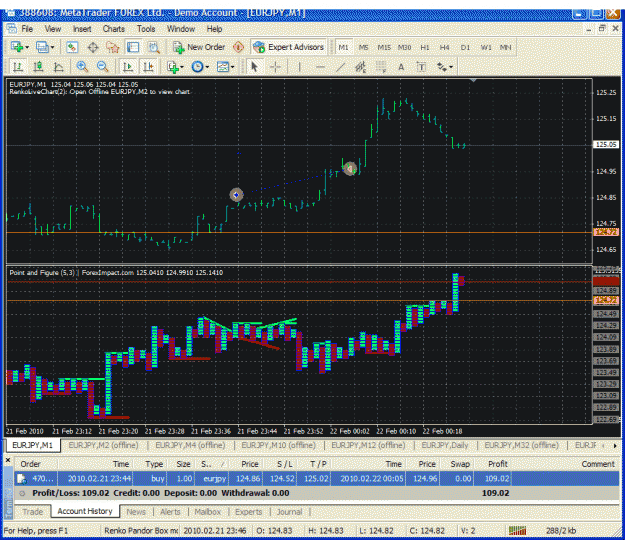Viewport: 625px width, 540px height.
Task: Open the Charts menu
Action: (x=114, y=29)
